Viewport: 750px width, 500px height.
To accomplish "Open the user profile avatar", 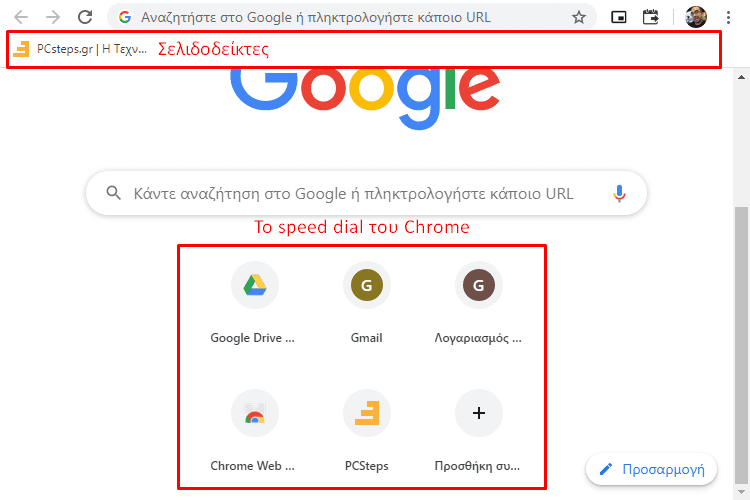I will (695, 17).
